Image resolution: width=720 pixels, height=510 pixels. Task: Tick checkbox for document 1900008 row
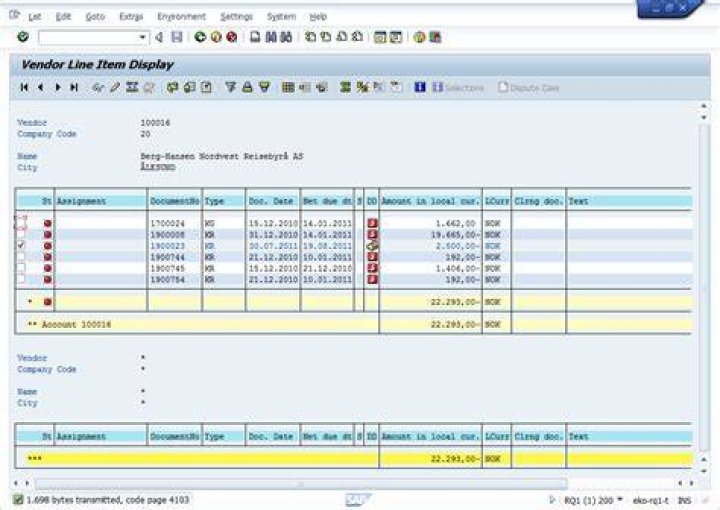(21, 235)
